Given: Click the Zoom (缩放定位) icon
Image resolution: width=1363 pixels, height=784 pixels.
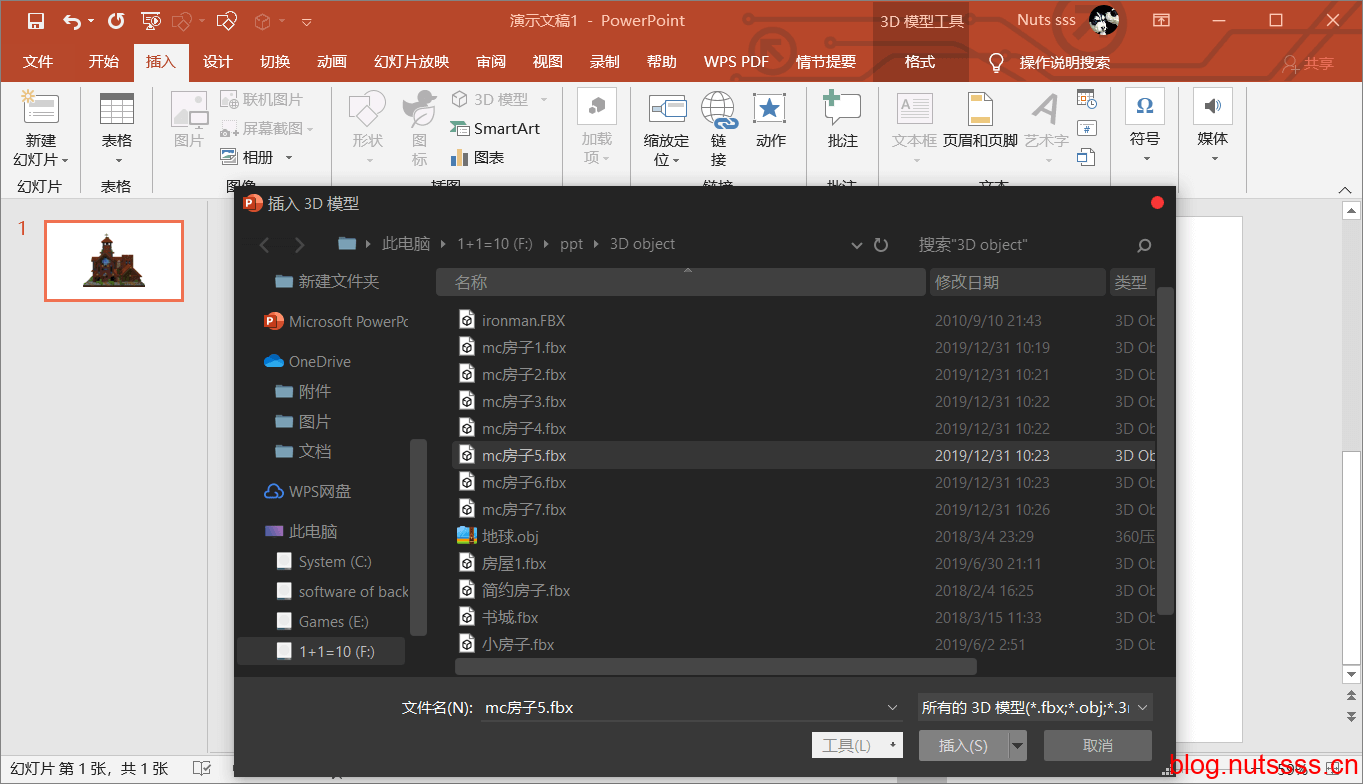Looking at the screenshot, I should tap(666, 108).
